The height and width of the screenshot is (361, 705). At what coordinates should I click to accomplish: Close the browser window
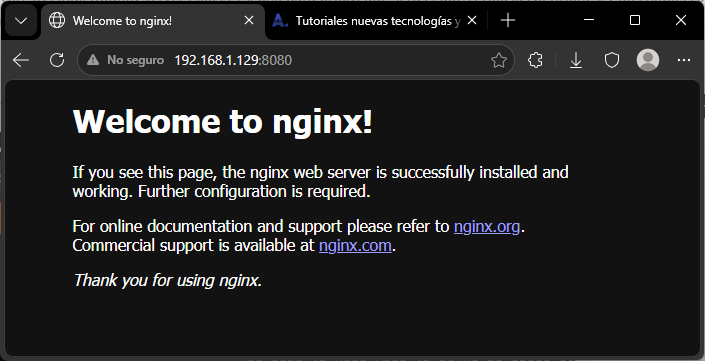pyautogui.click(x=681, y=20)
